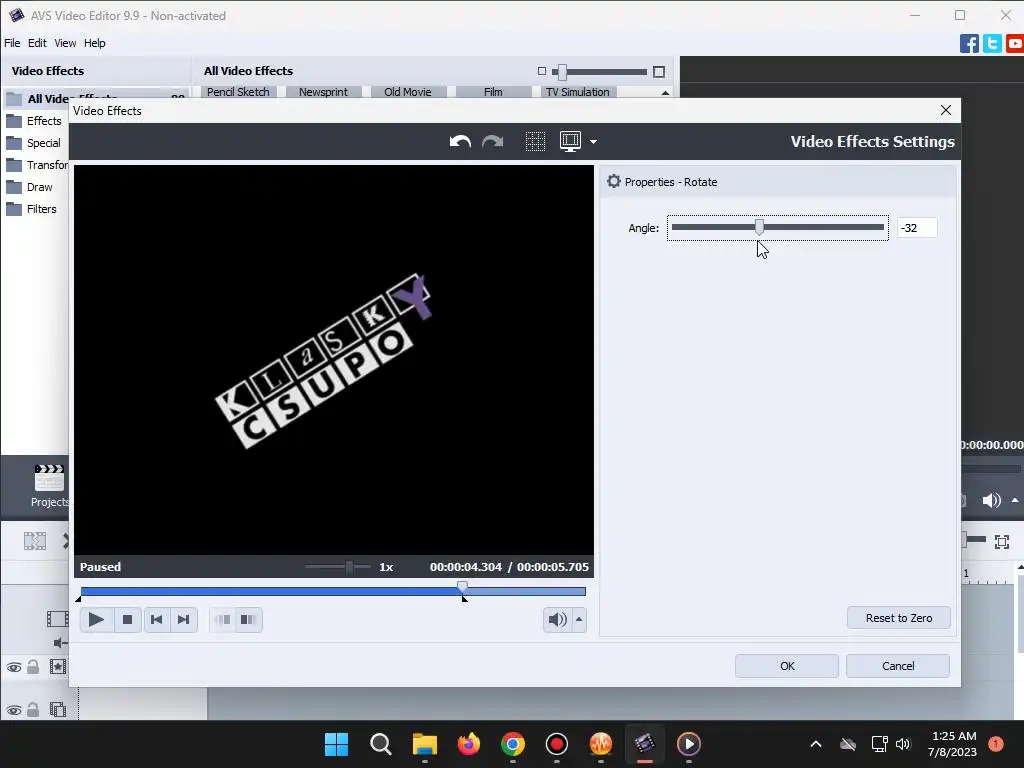Click the playback speed slider
This screenshot has width=1024, height=768.
point(338,567)
